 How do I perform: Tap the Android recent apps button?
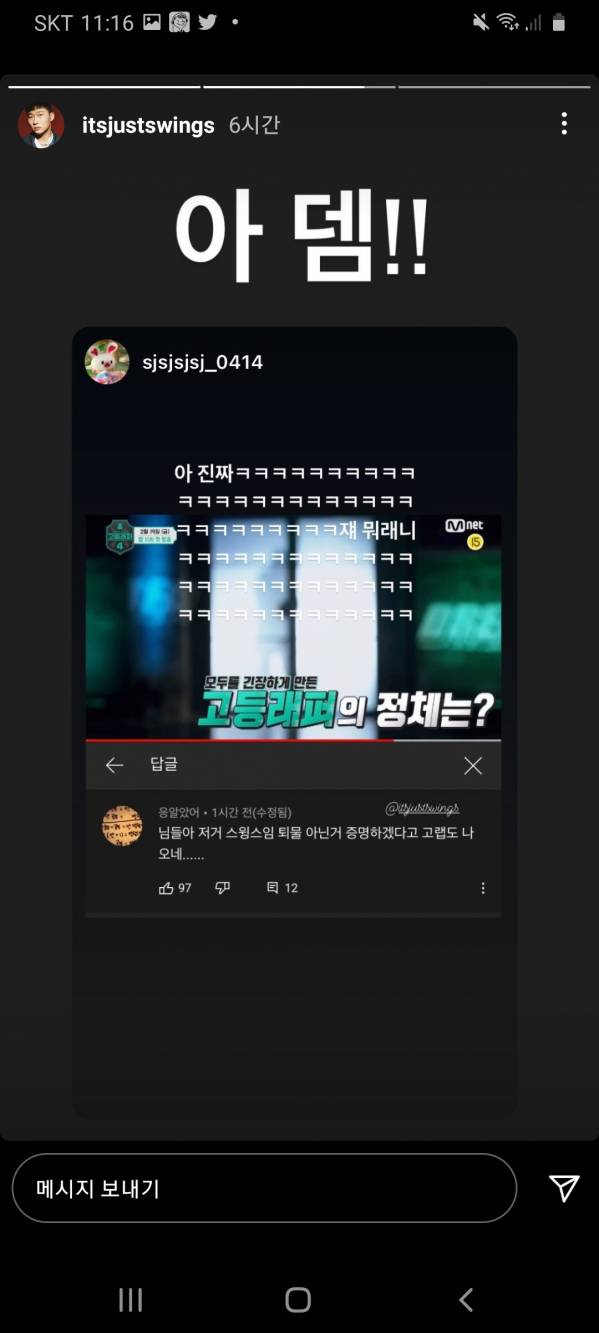131,1299
